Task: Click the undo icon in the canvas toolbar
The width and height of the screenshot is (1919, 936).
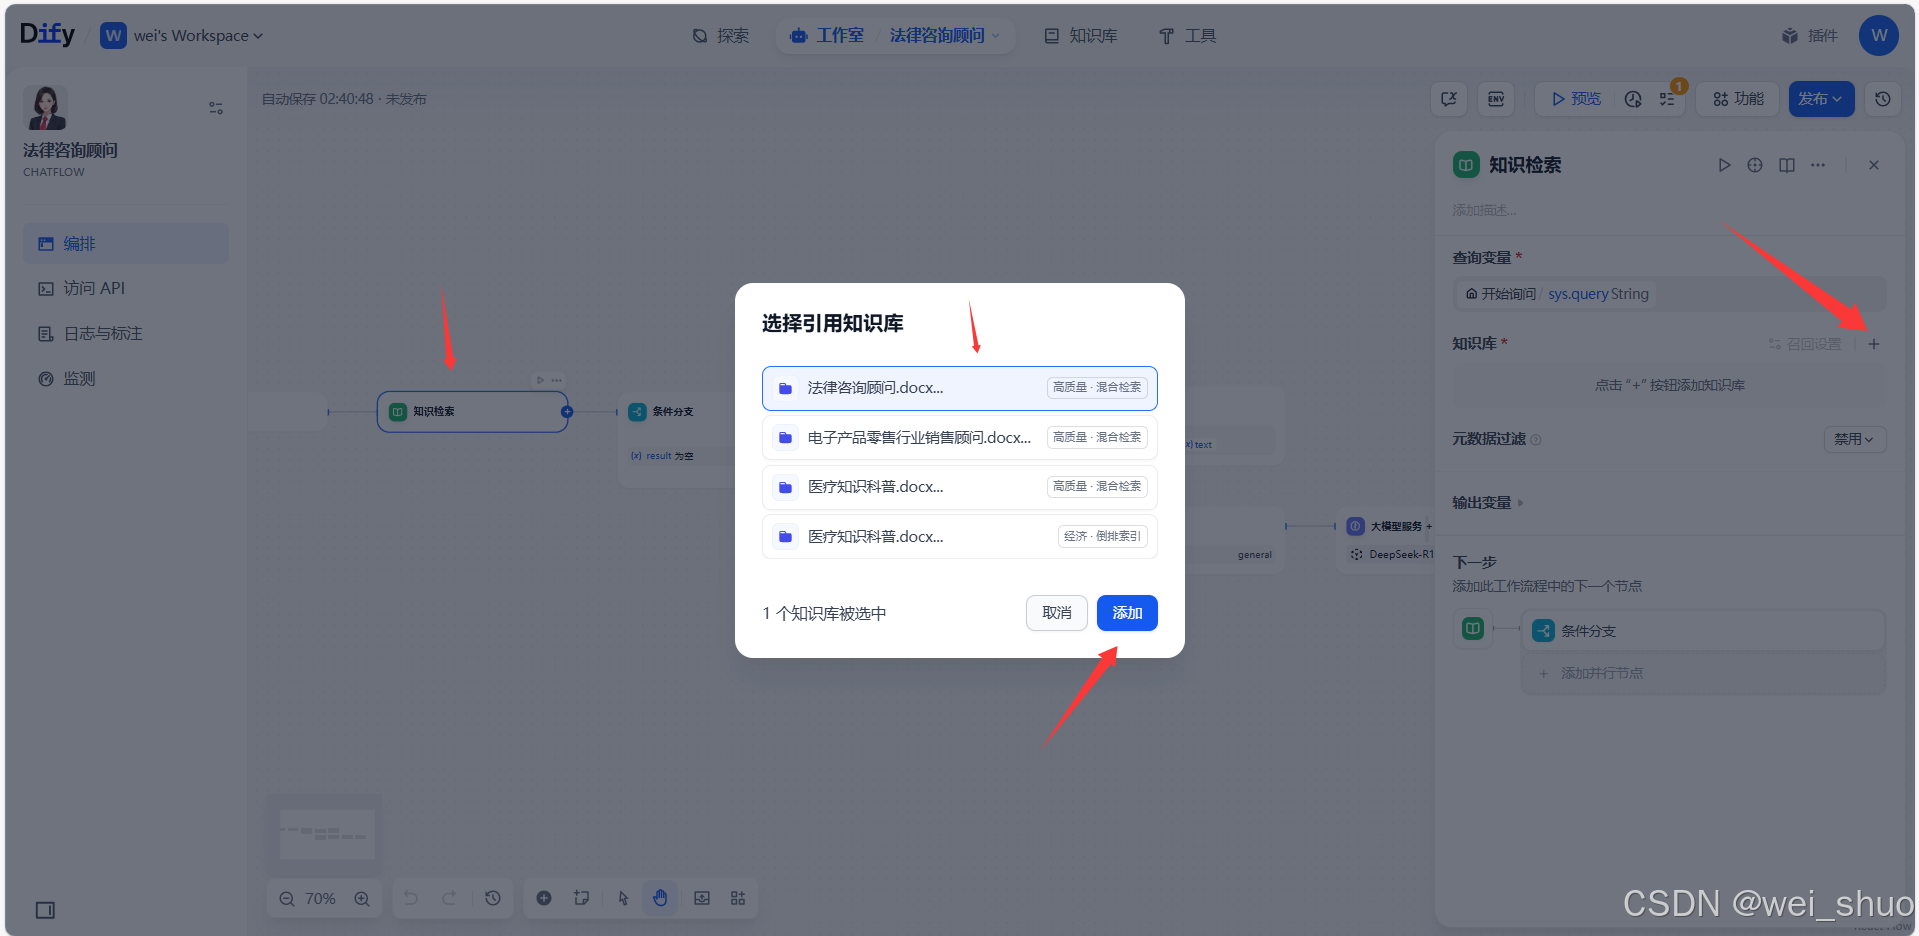Action: pyautogui.click(x=410, y=898)
